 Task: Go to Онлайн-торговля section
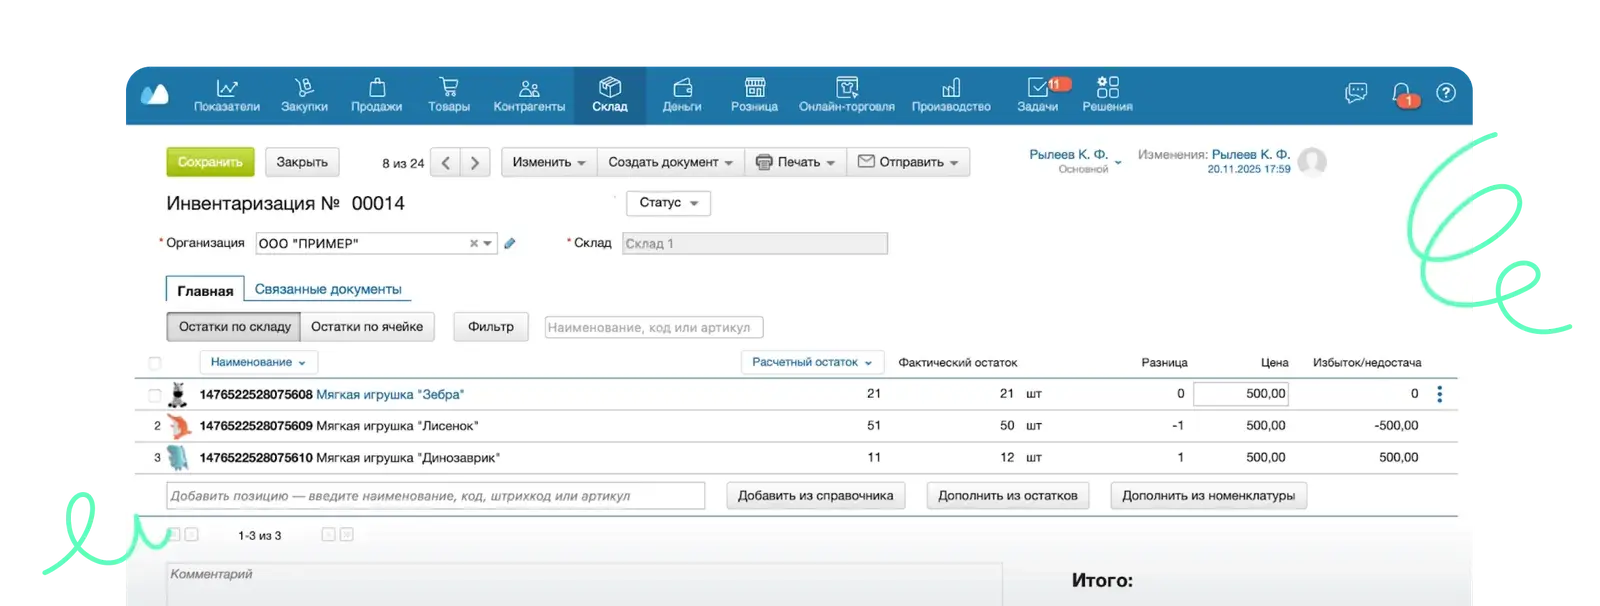coord(847,95)
